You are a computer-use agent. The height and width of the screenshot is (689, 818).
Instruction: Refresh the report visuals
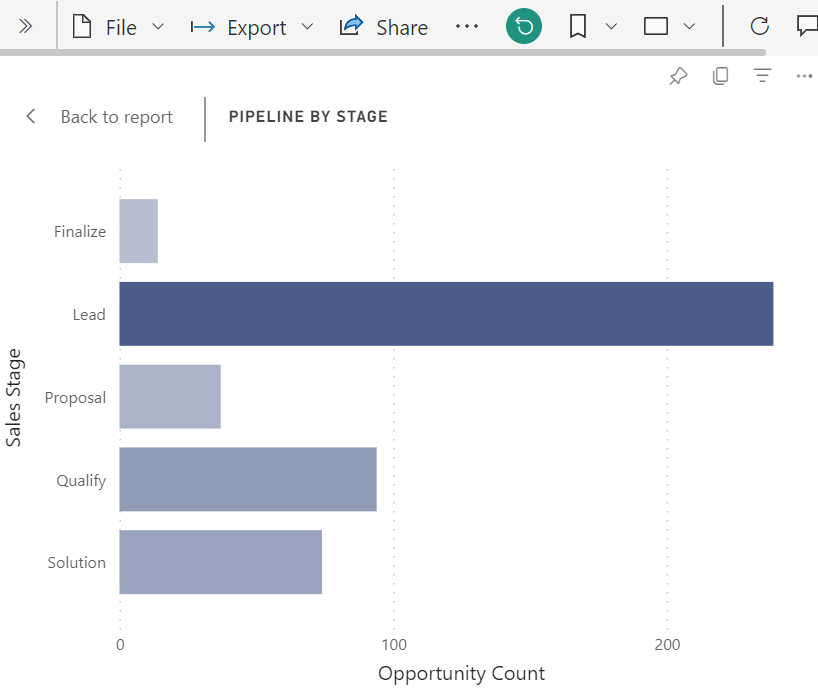761,27
